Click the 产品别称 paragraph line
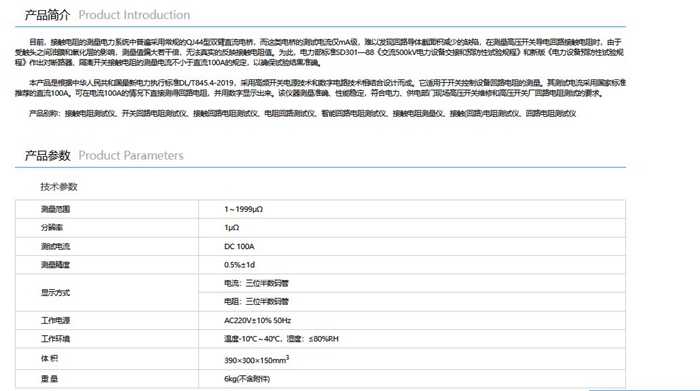The image size is (700, 391). click(302, 113)
